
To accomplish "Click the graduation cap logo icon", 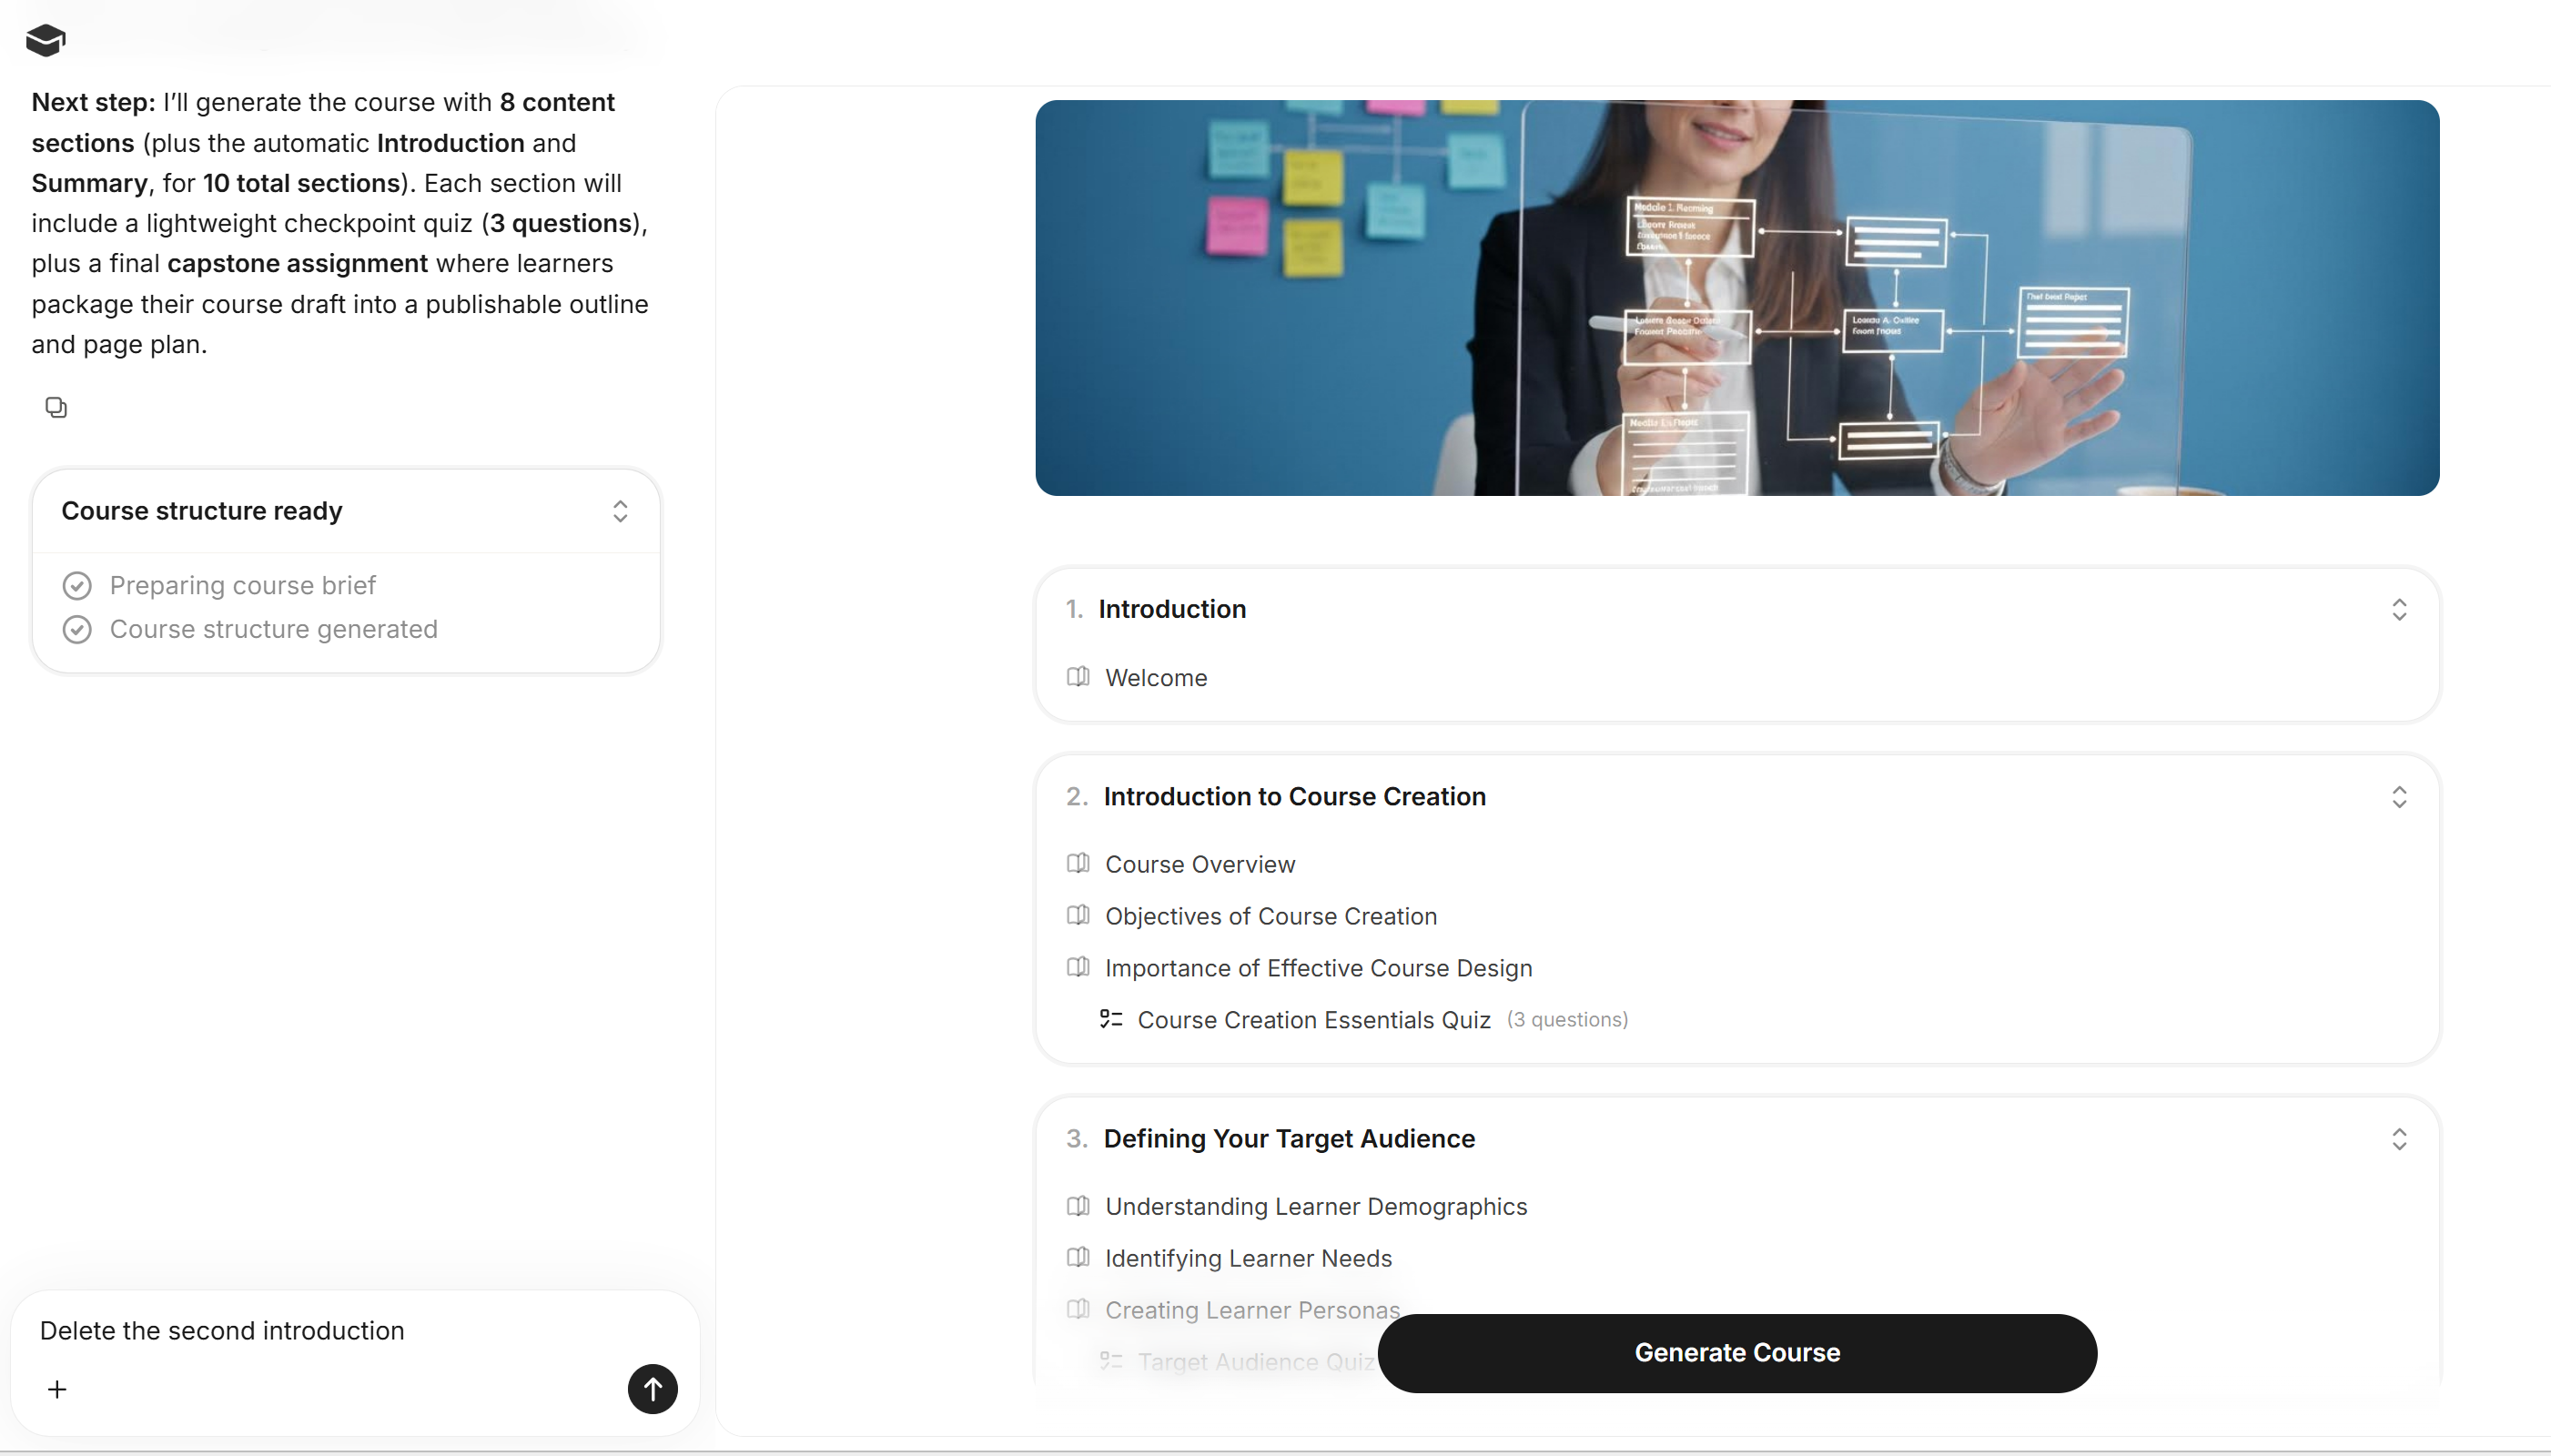I will coord(45,40).
